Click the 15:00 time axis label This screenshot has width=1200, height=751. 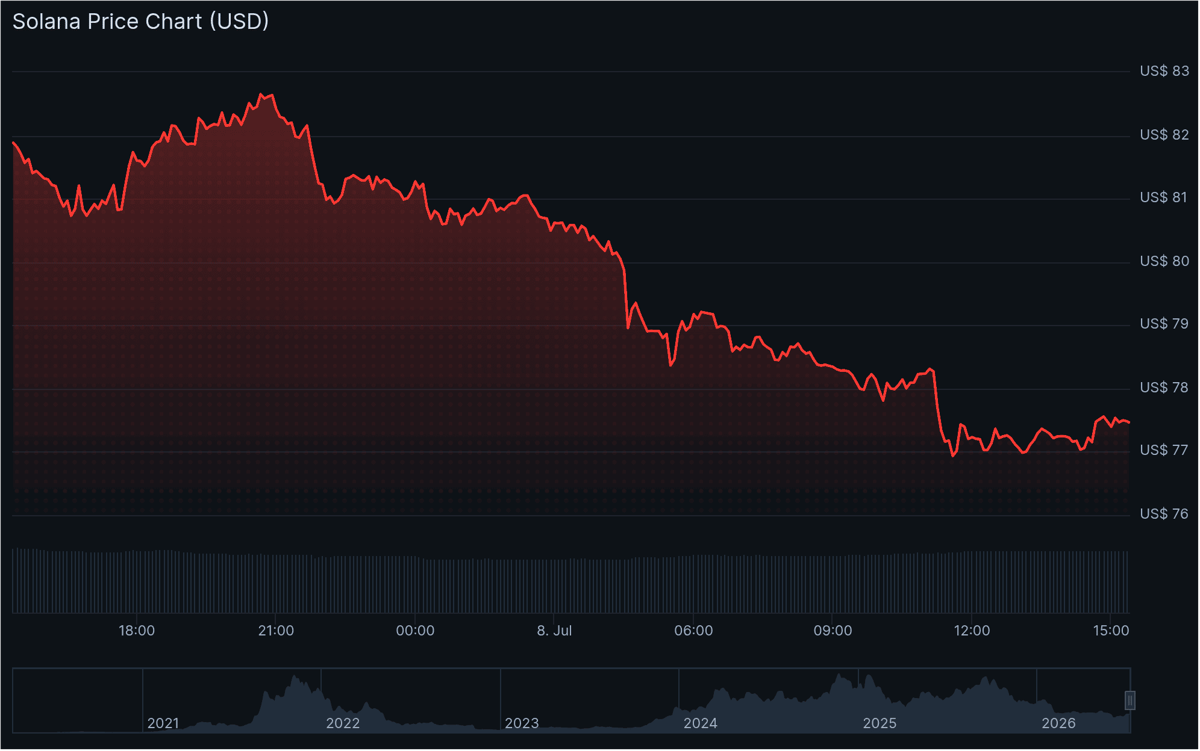(x=1112, y=631)
